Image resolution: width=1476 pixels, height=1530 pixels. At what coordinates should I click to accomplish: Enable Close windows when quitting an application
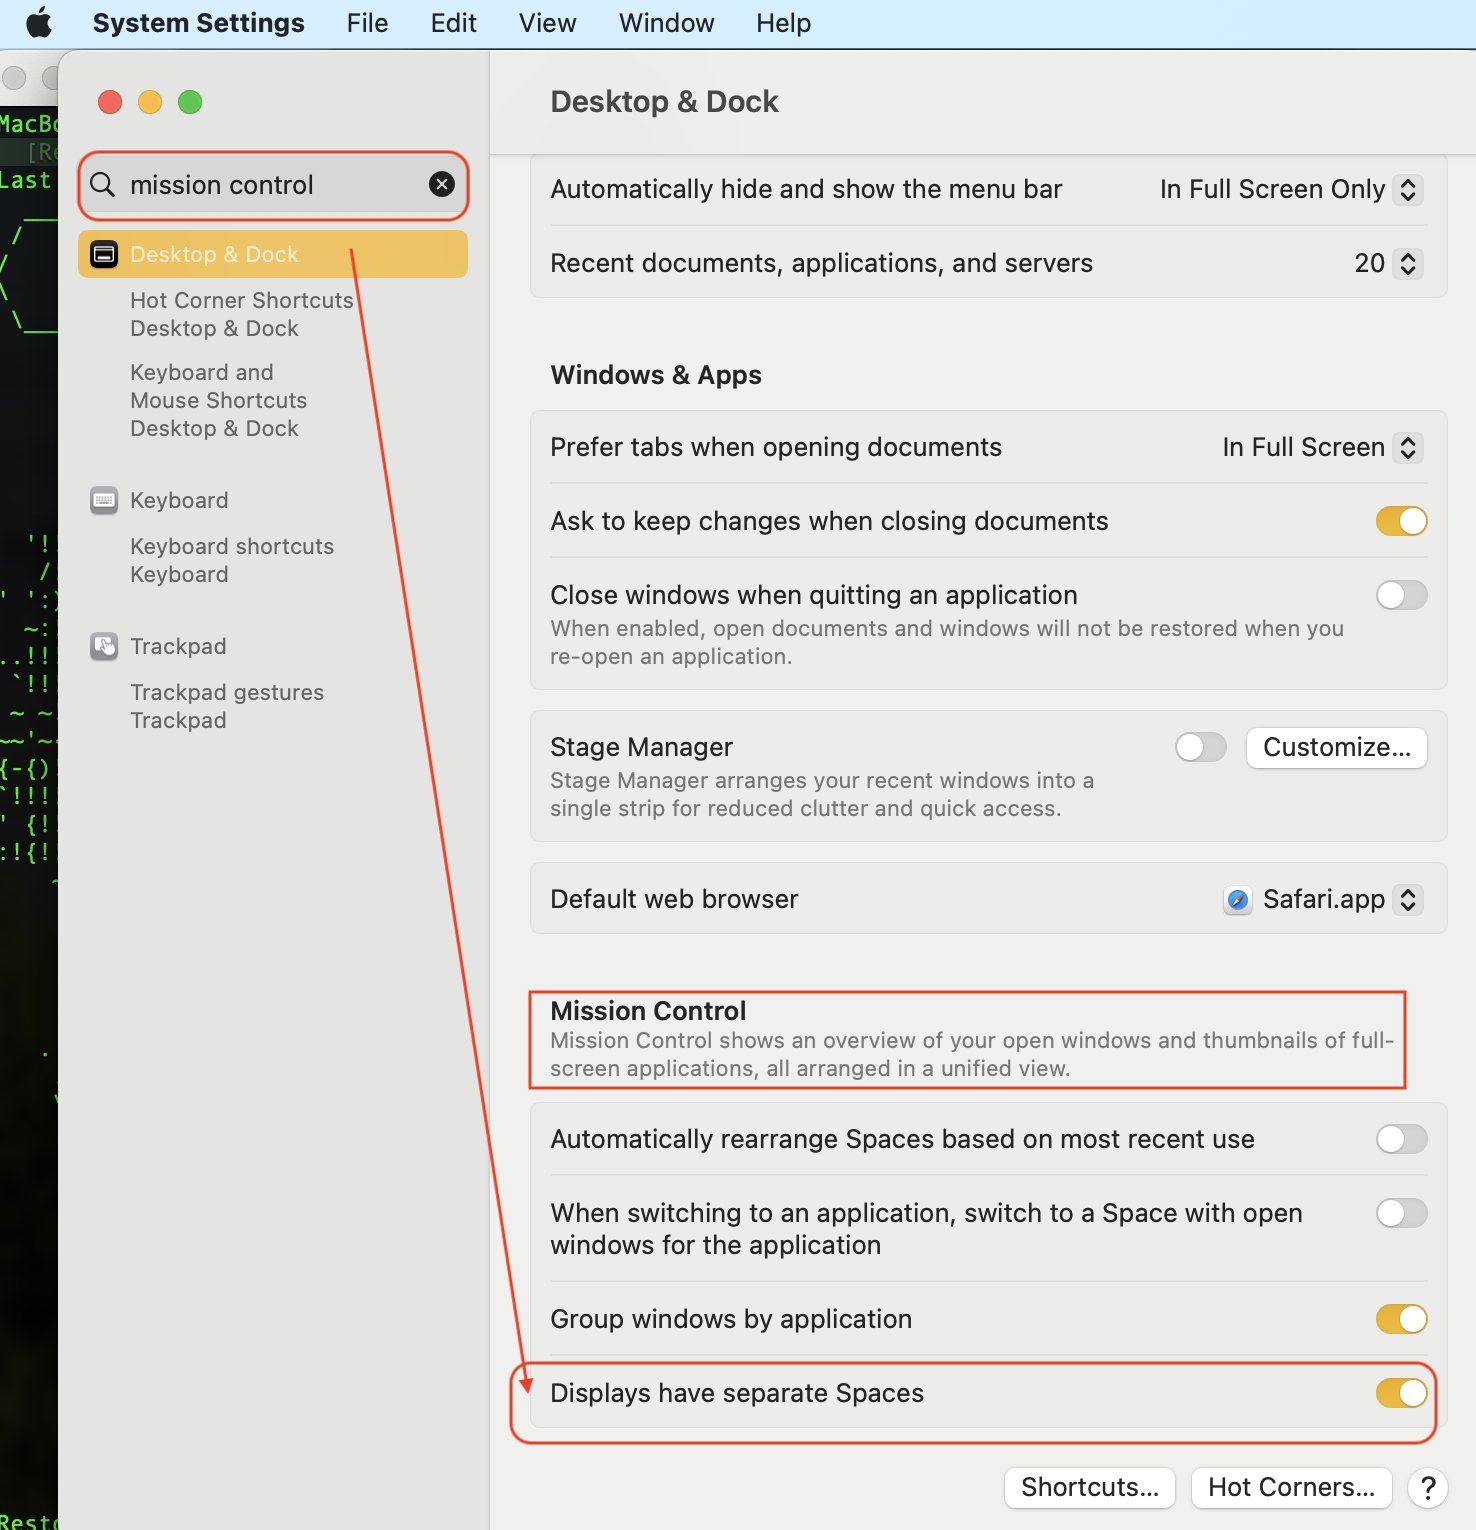pos(1401,595)
